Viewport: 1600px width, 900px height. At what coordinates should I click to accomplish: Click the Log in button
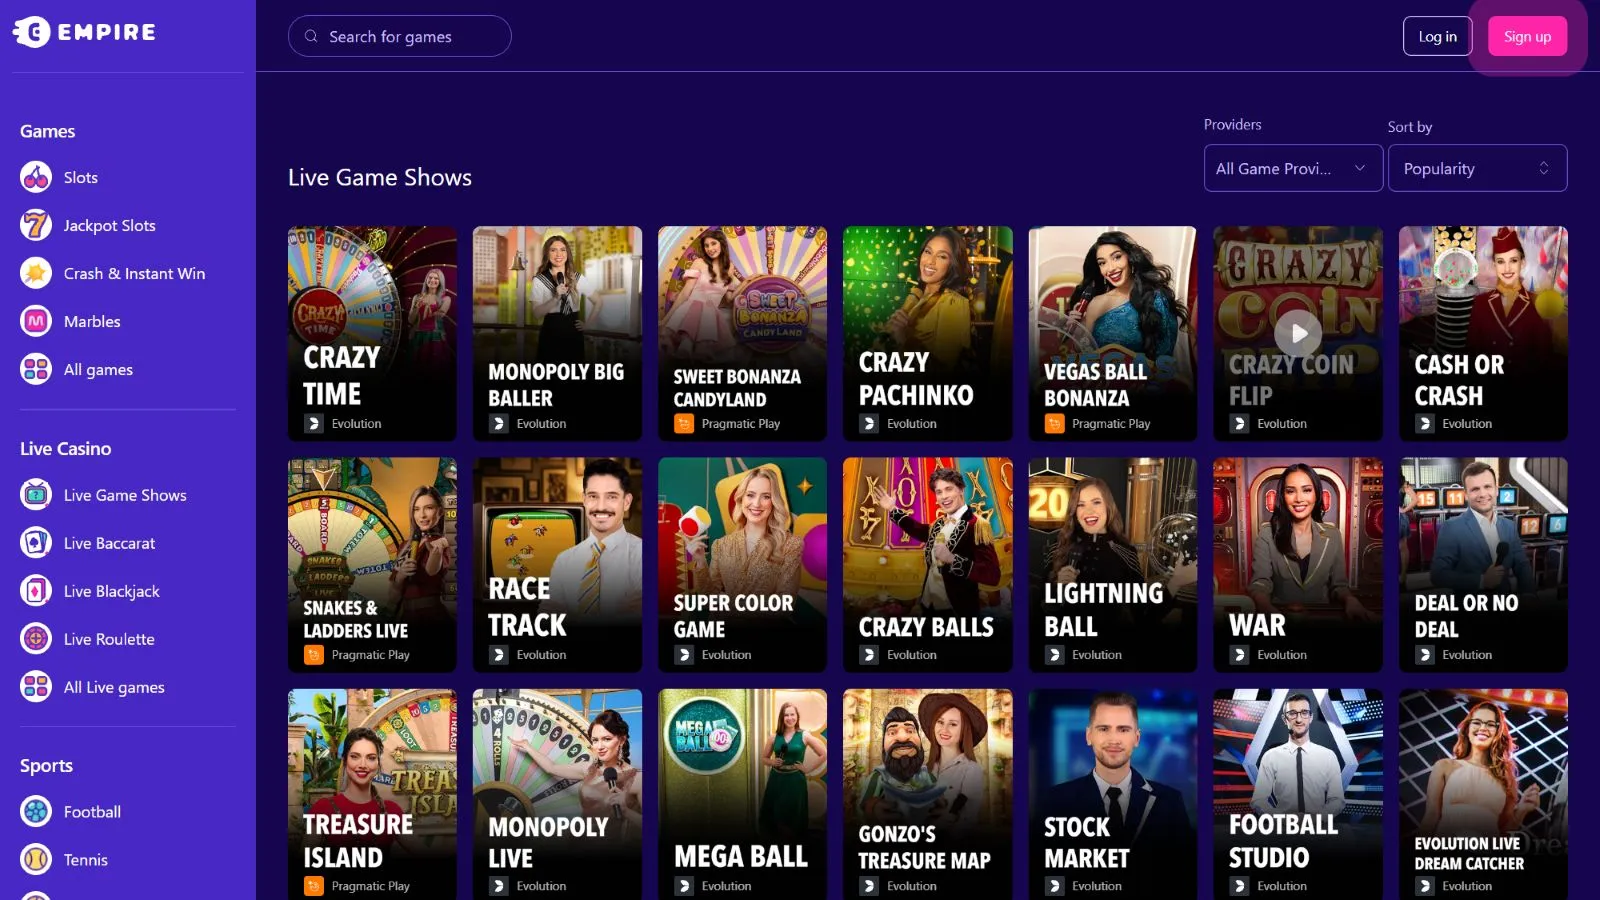[x=1437, y=36]
